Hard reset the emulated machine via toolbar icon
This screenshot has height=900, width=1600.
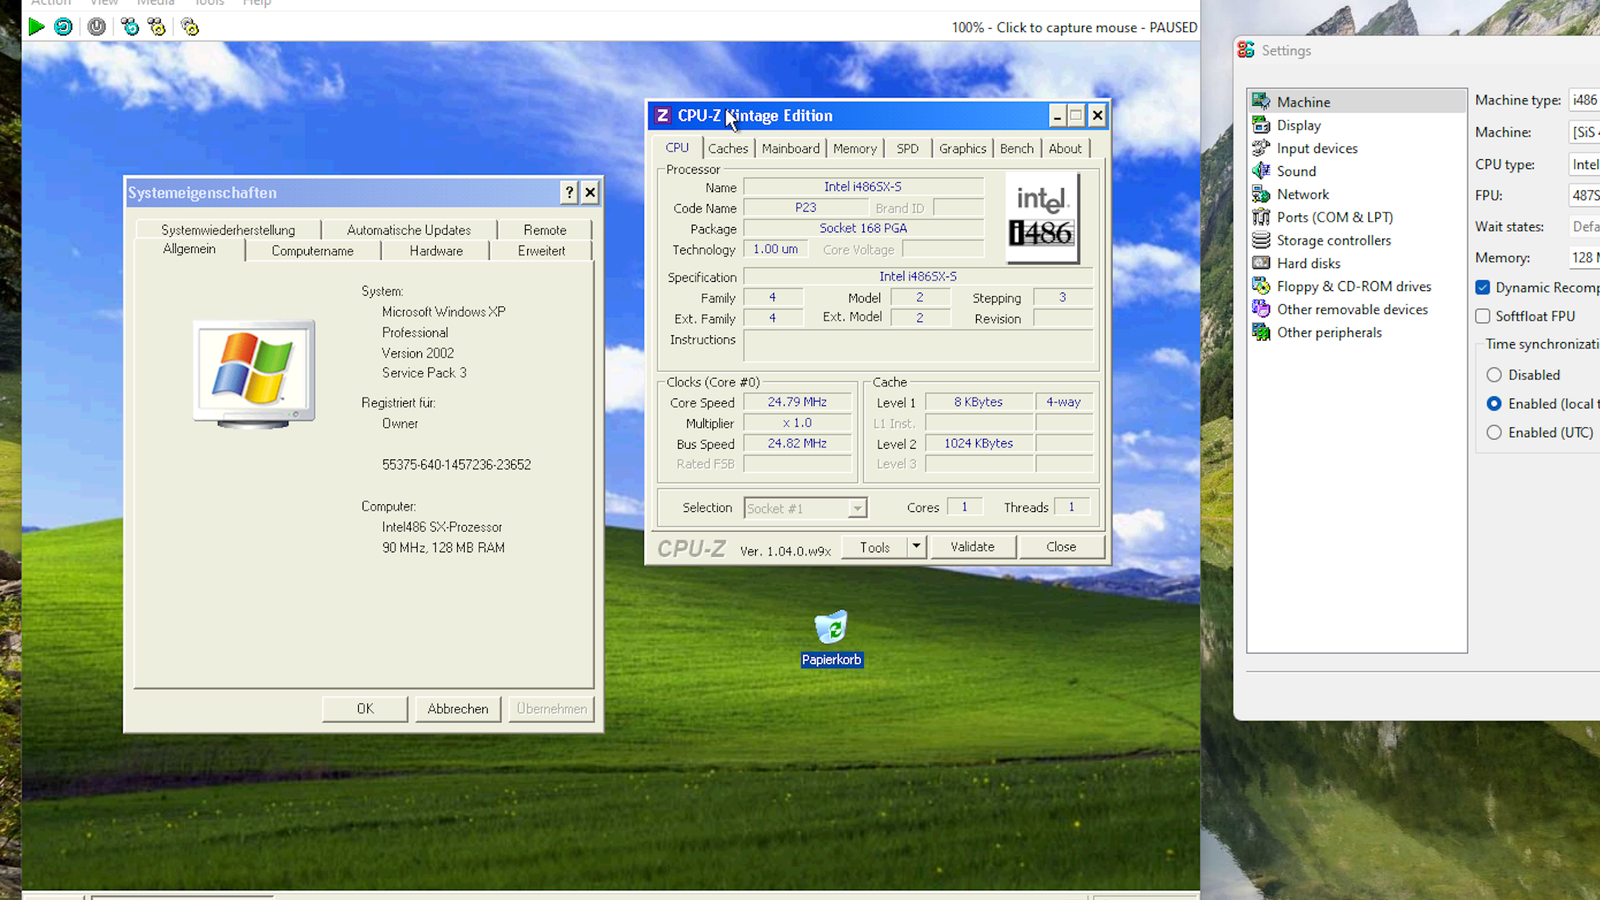coord(63,27)
